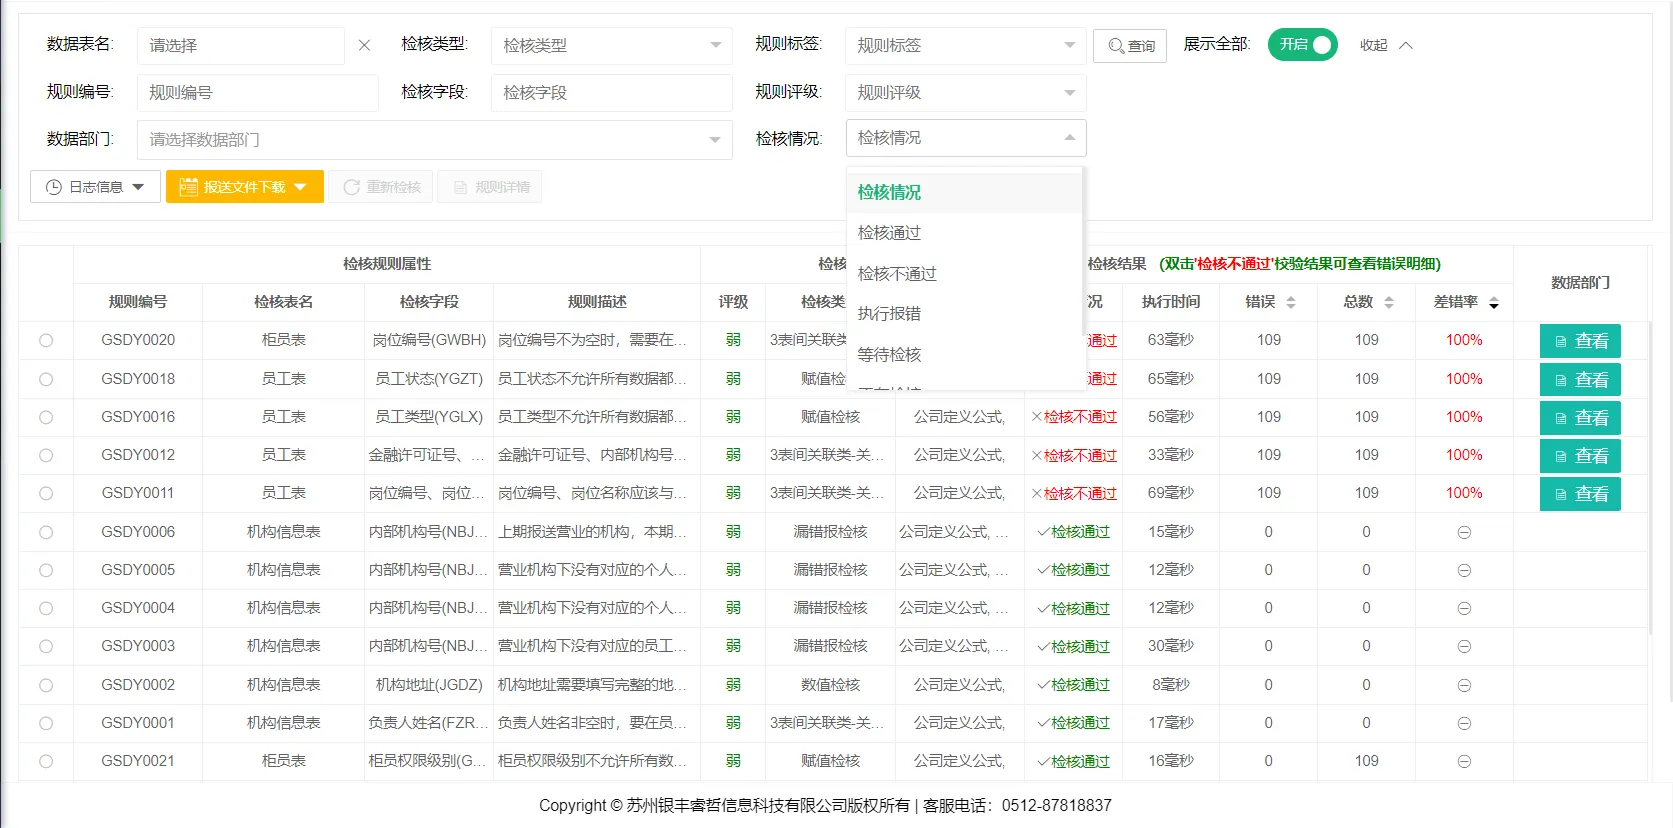1673x828 pixels.
Task: Toggle the 展示全部 switch off
Action: tap(1302, 45)
